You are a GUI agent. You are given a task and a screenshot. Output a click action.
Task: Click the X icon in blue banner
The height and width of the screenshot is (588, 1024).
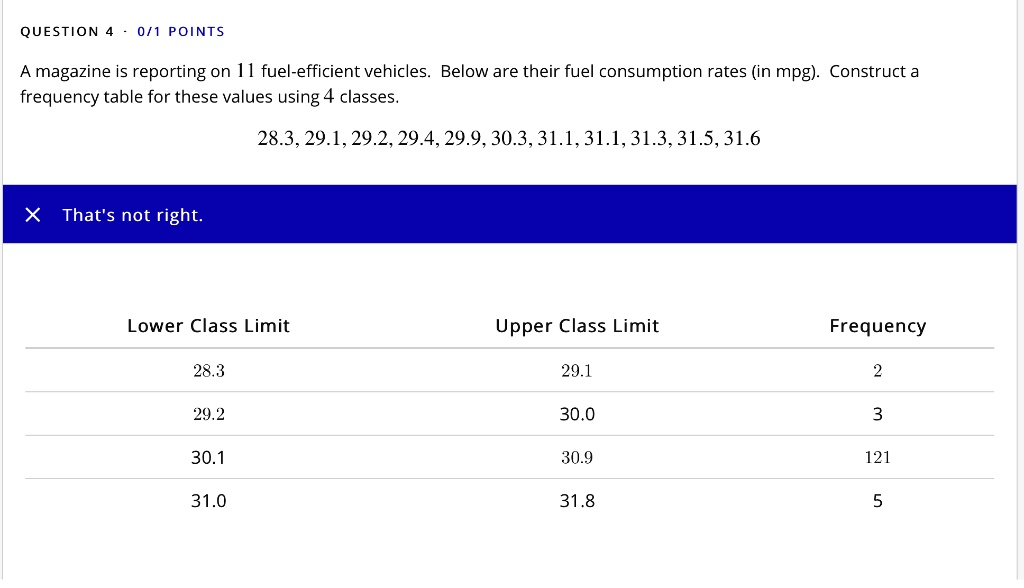coord(33,215)
